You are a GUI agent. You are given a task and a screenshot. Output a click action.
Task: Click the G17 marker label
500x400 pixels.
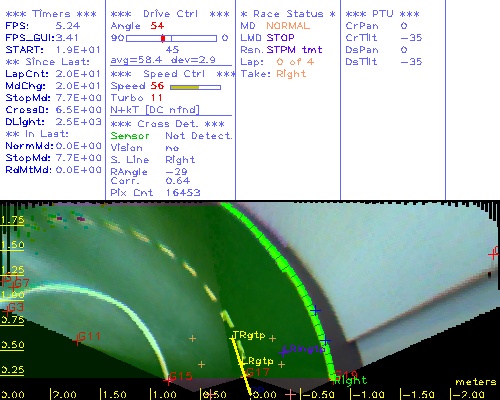[258, 372]
